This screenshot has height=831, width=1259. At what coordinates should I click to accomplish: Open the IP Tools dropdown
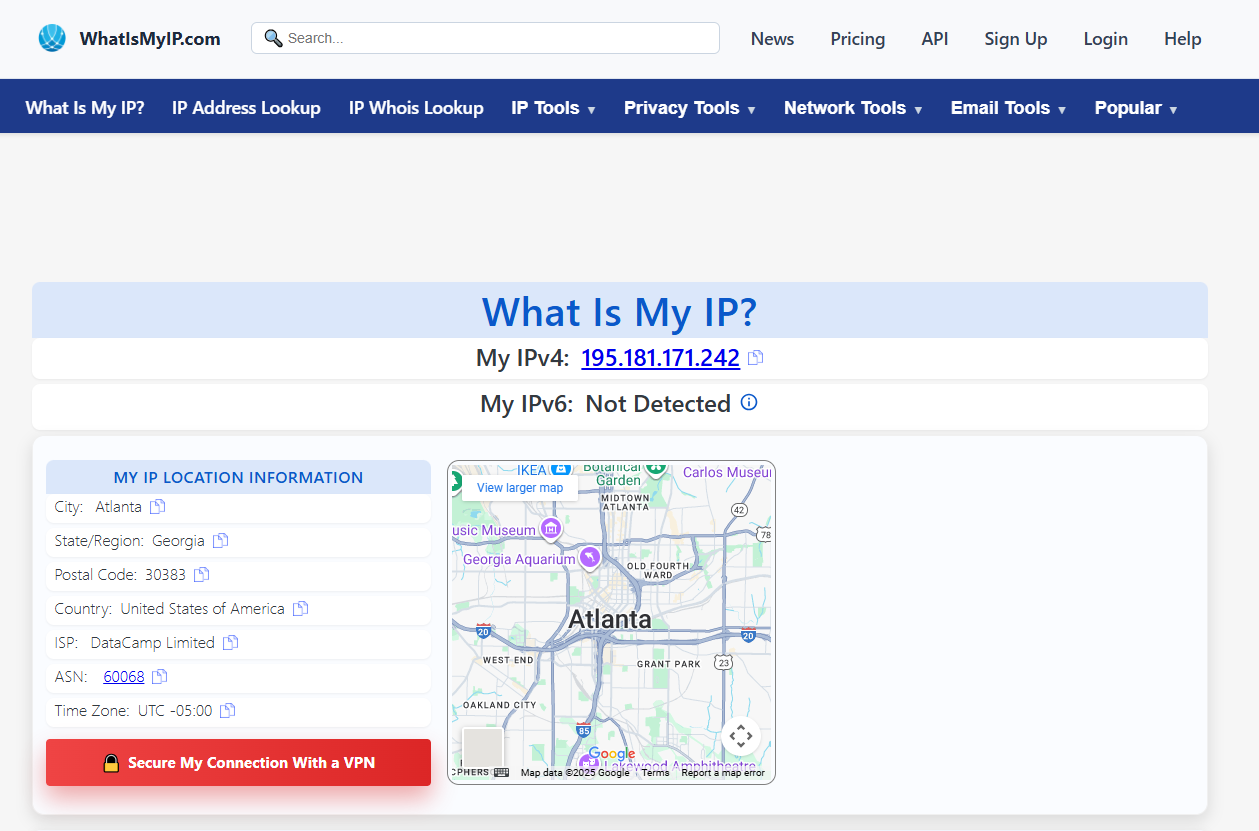553,107
